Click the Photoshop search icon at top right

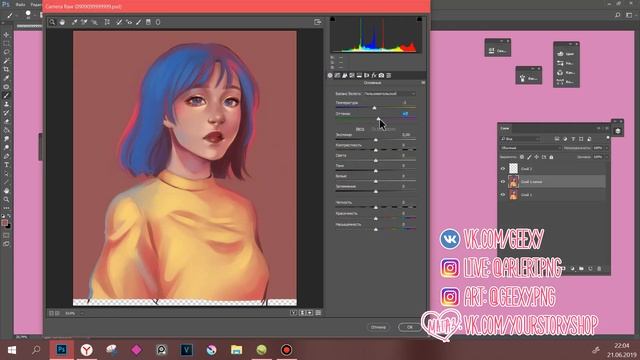(618, 15)
